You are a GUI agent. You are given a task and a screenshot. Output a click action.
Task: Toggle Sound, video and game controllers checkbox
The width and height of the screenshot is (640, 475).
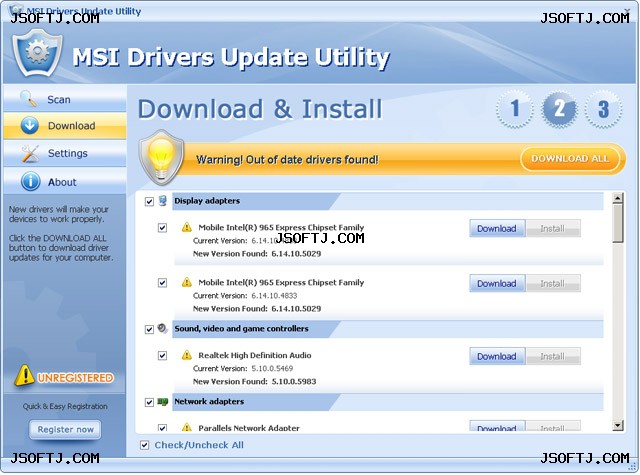click(149, 329)
